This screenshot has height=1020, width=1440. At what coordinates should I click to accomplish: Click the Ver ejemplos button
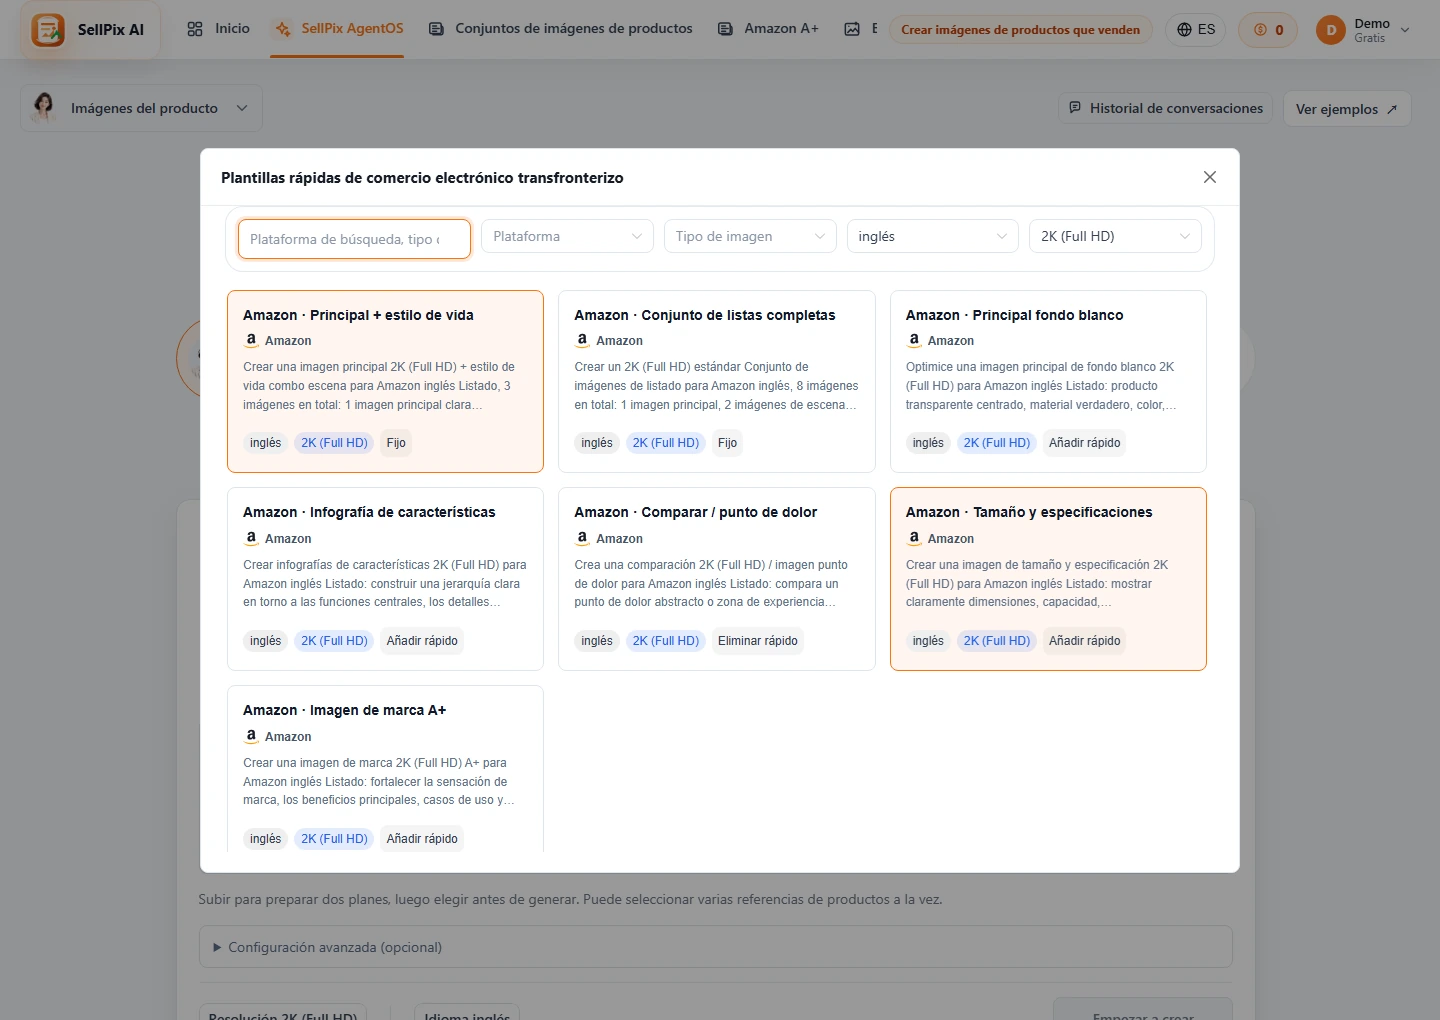coord(1347,109)
